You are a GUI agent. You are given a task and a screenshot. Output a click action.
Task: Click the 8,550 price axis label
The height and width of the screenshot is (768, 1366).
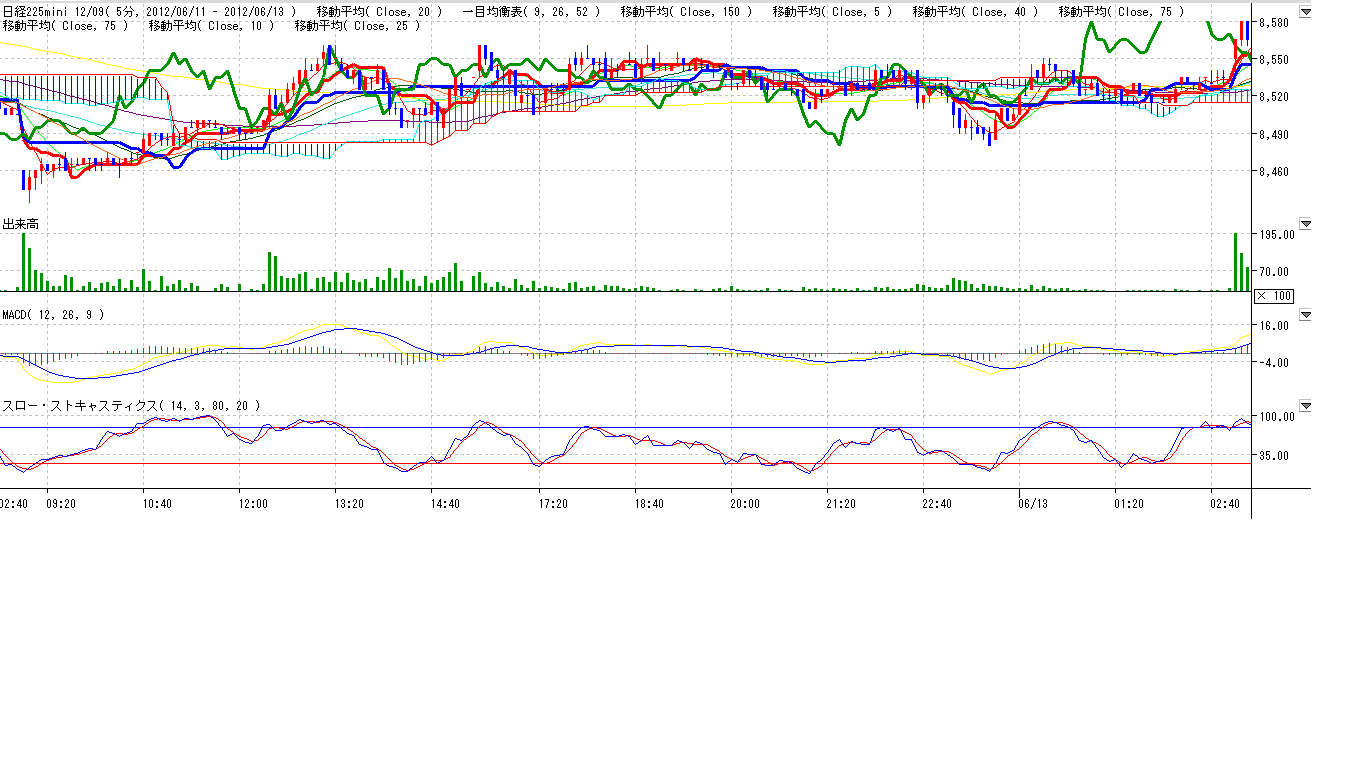point(1274,60)
